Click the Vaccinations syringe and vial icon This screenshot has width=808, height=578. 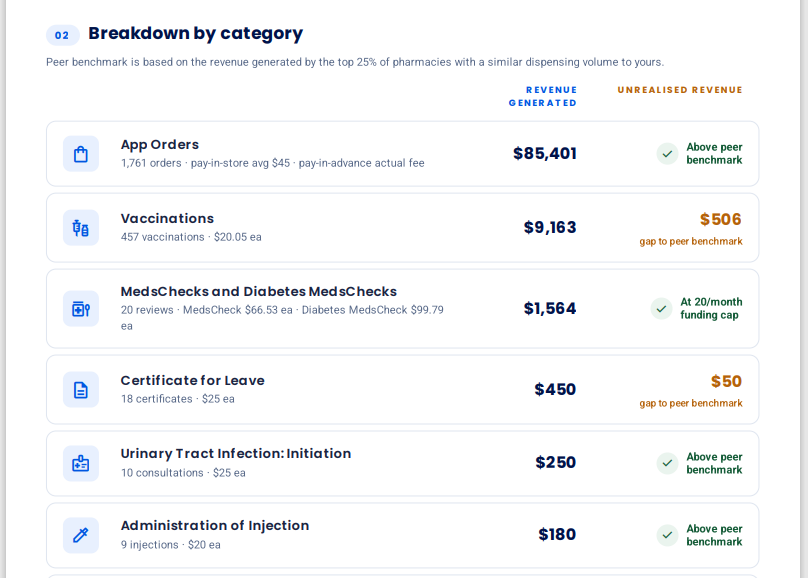81,228
